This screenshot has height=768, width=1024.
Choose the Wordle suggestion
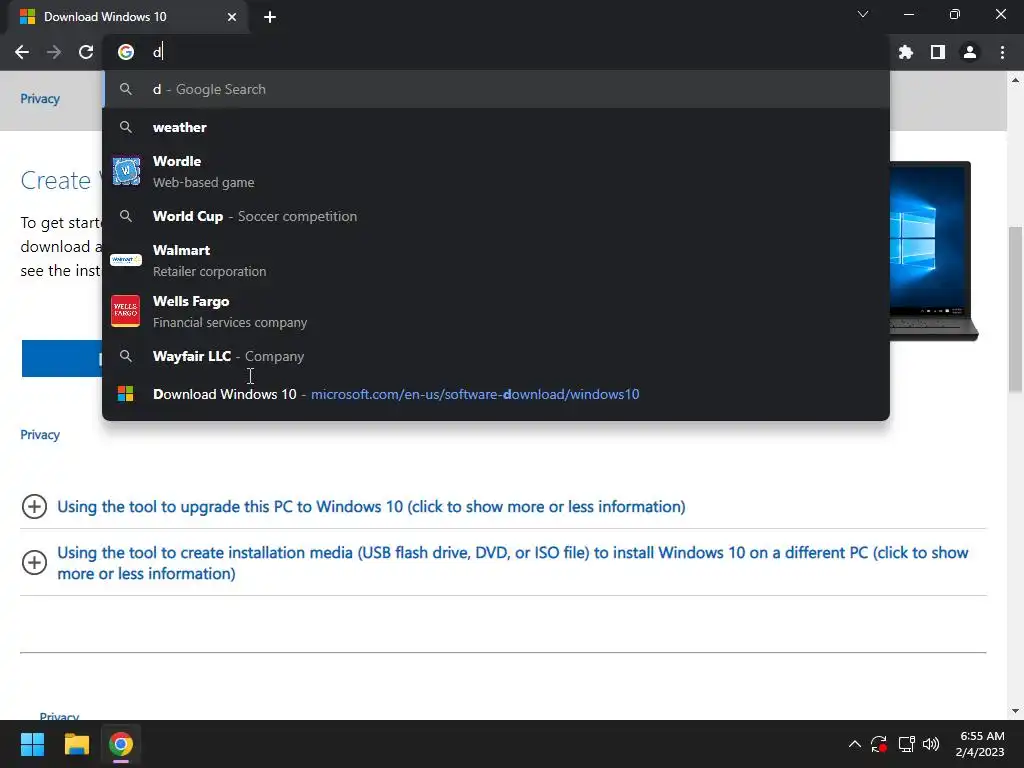[x=496, y=172]
